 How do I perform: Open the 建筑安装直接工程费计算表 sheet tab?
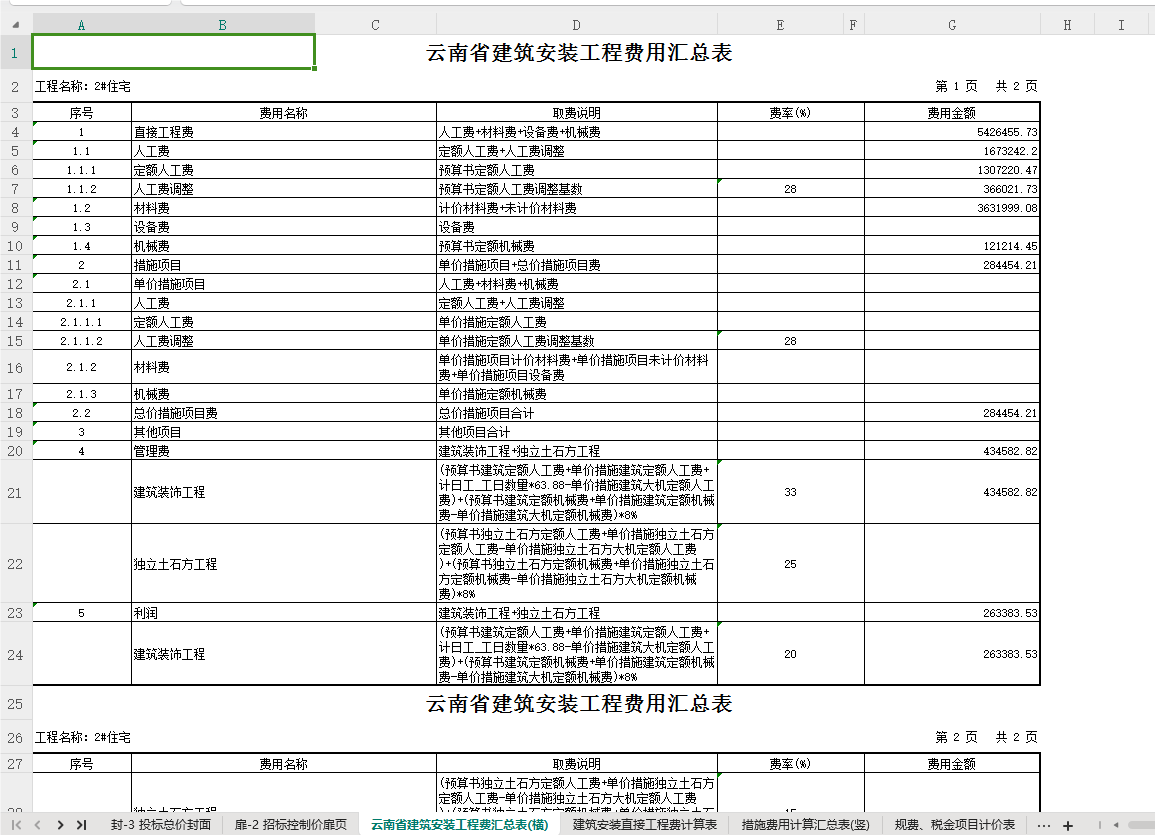[645, 825]
